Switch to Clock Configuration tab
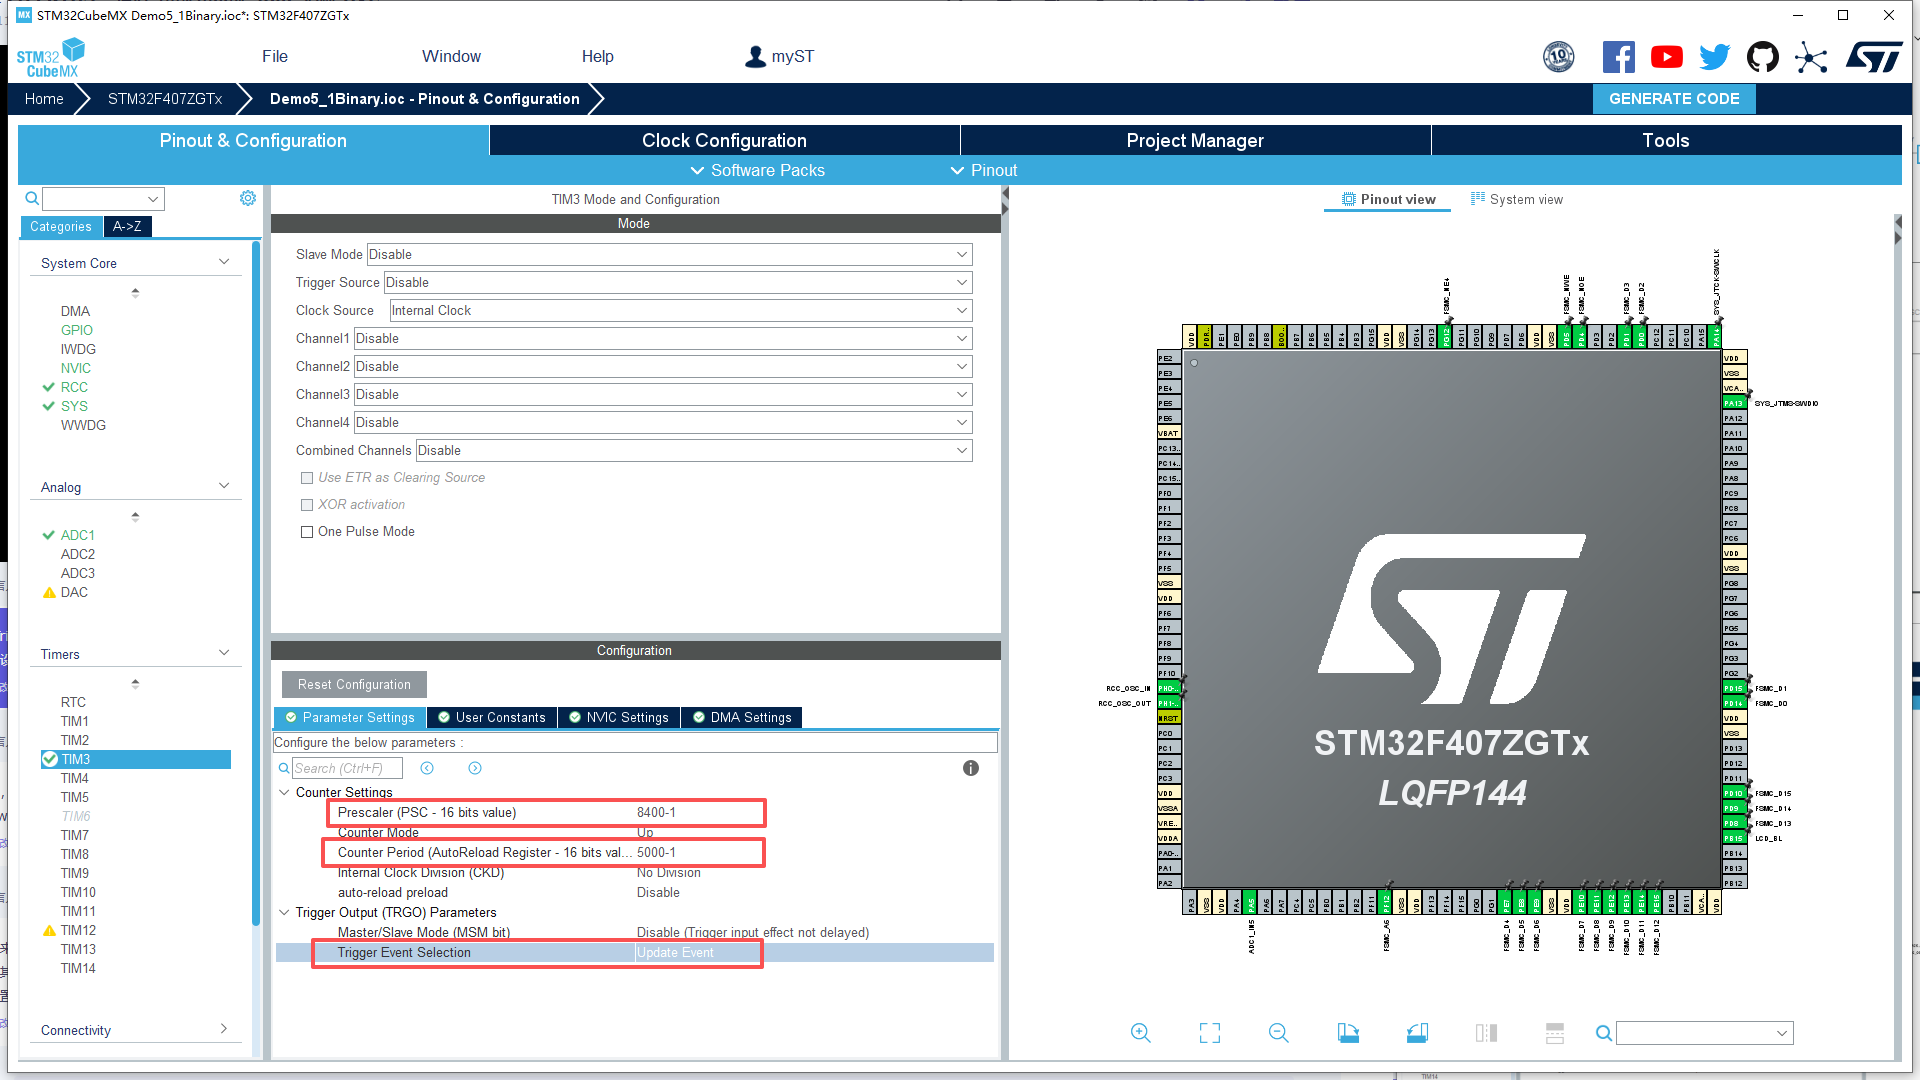 [x=724, y=140]
